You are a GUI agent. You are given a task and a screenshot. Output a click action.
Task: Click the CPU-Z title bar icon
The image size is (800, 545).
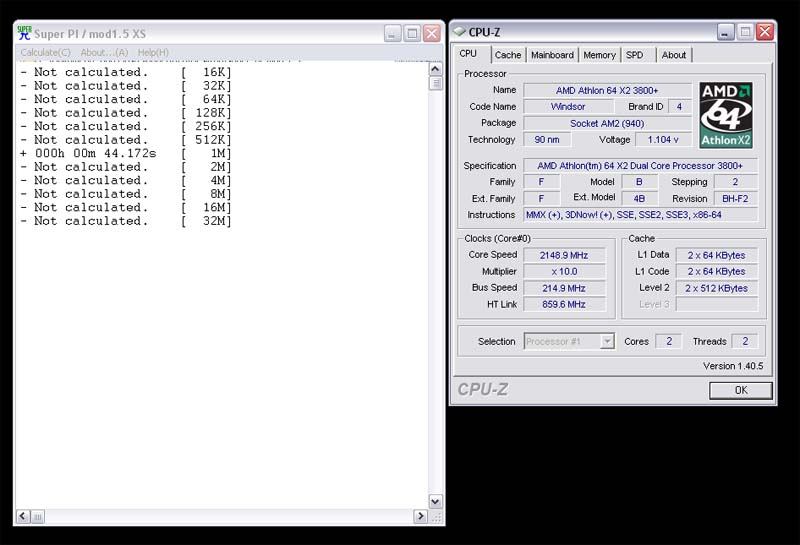point(460,32)
